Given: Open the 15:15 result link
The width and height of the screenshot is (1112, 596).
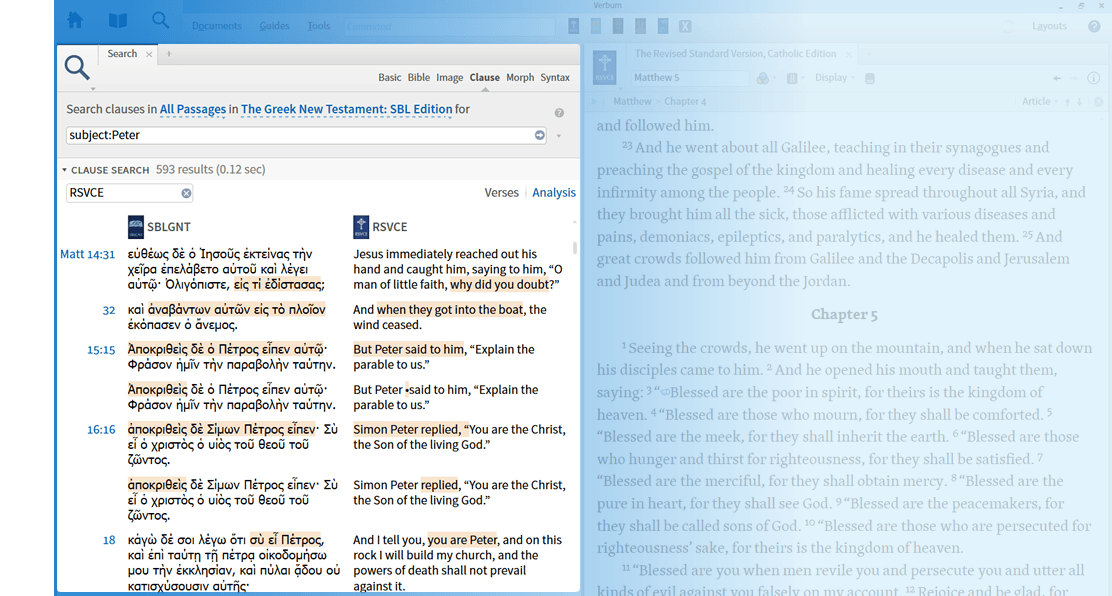Looking at the screenshot, I should pyautogui.click(x=101, y=350).
